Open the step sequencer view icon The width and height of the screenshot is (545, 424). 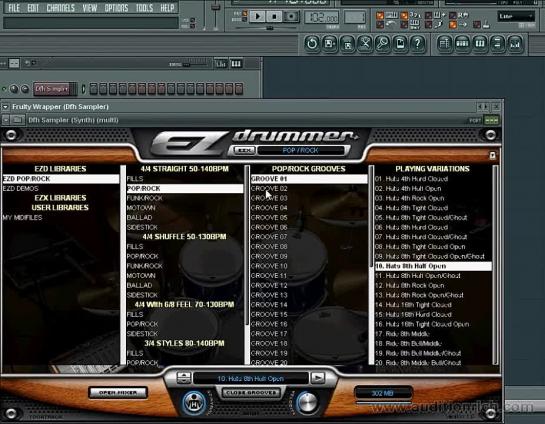coord(462,44)
